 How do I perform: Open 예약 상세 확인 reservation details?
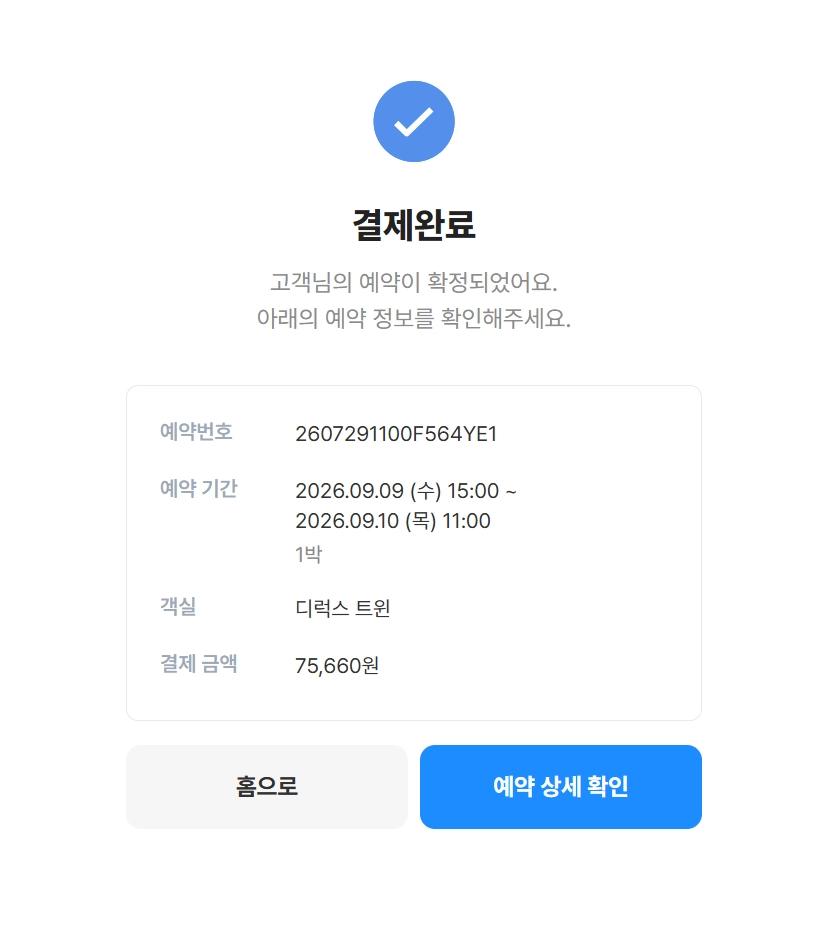(561, 787)
